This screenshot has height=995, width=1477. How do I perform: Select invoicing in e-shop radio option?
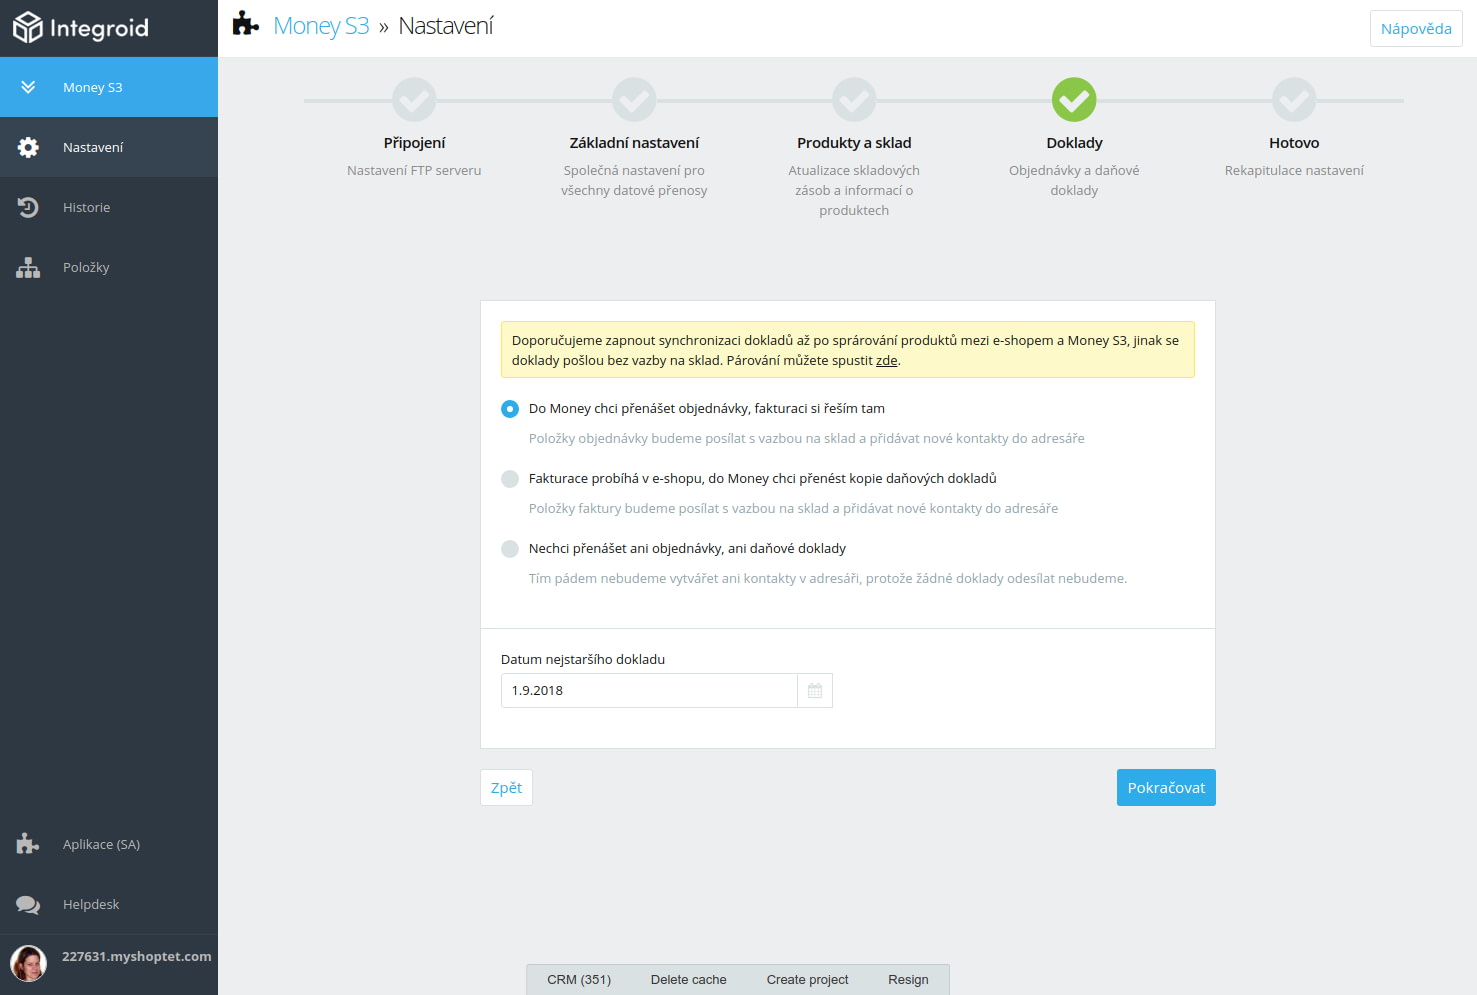pos(510,479)
